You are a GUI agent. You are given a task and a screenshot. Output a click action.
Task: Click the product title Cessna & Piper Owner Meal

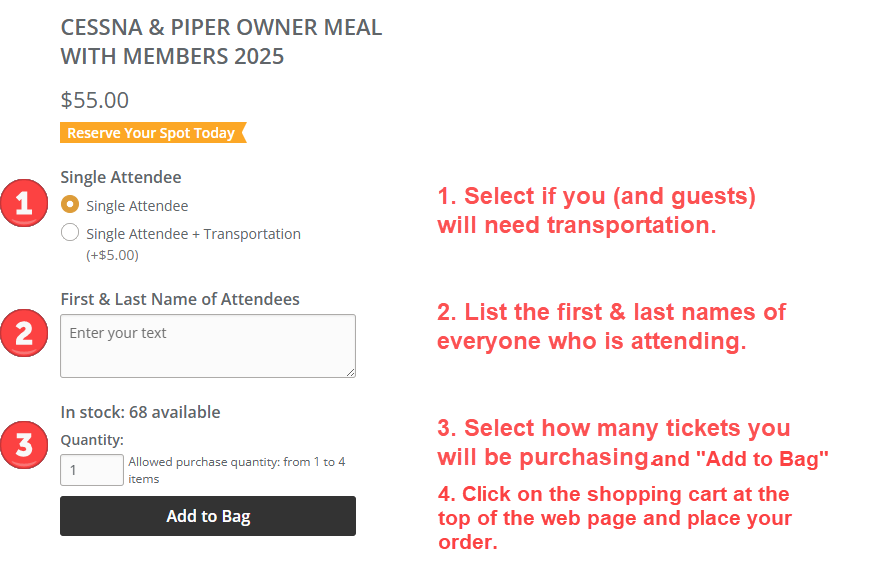pos(222,42)
